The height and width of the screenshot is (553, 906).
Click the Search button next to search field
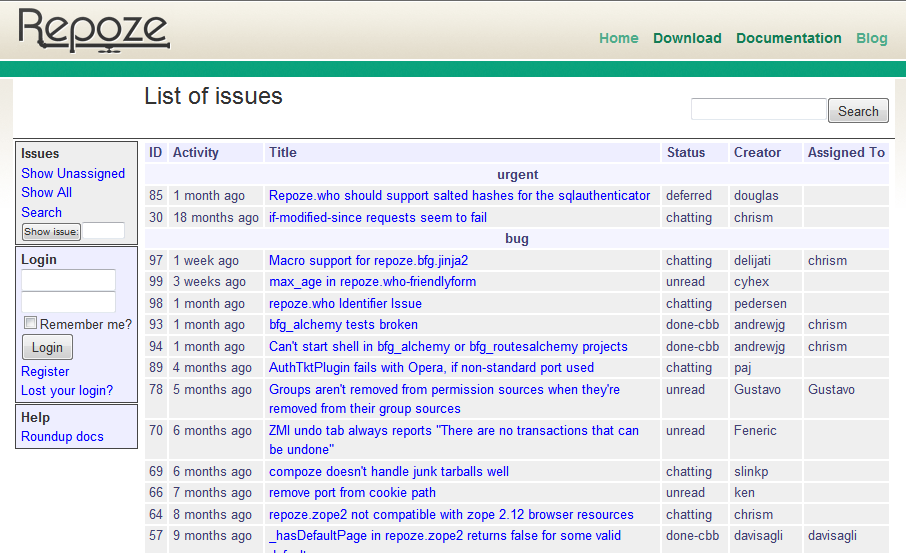858,110
